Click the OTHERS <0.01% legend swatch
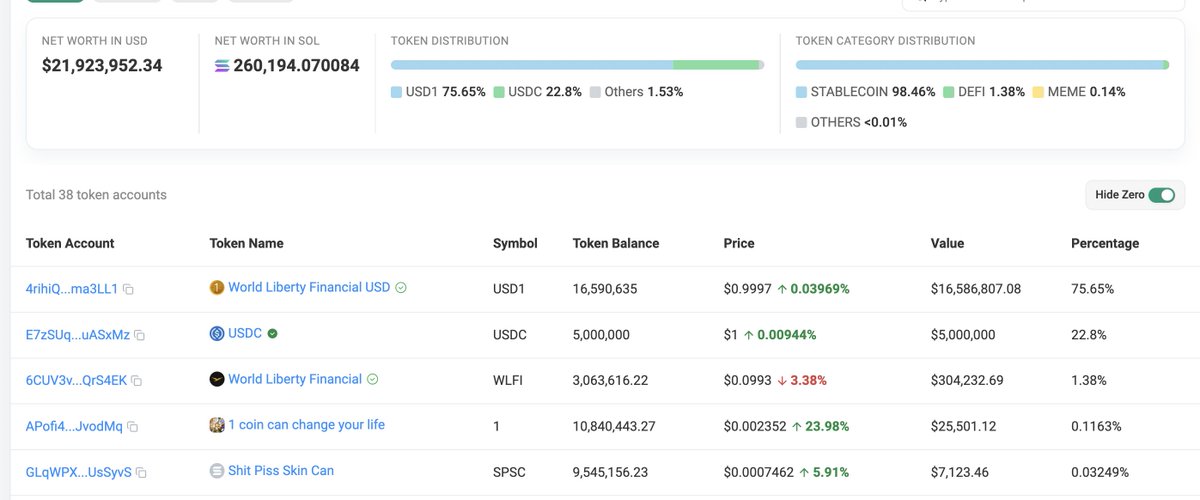 click(801, 123)
